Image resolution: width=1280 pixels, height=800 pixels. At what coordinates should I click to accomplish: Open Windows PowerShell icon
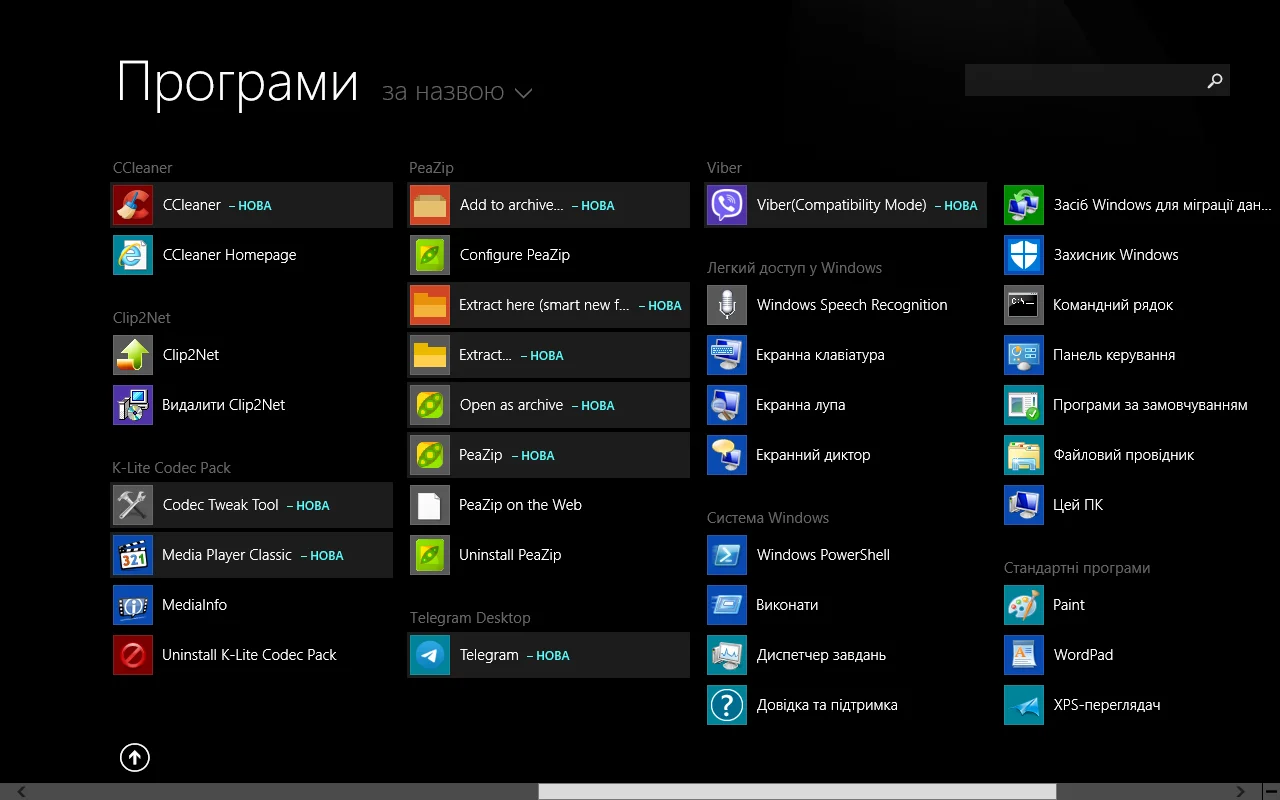727,555
